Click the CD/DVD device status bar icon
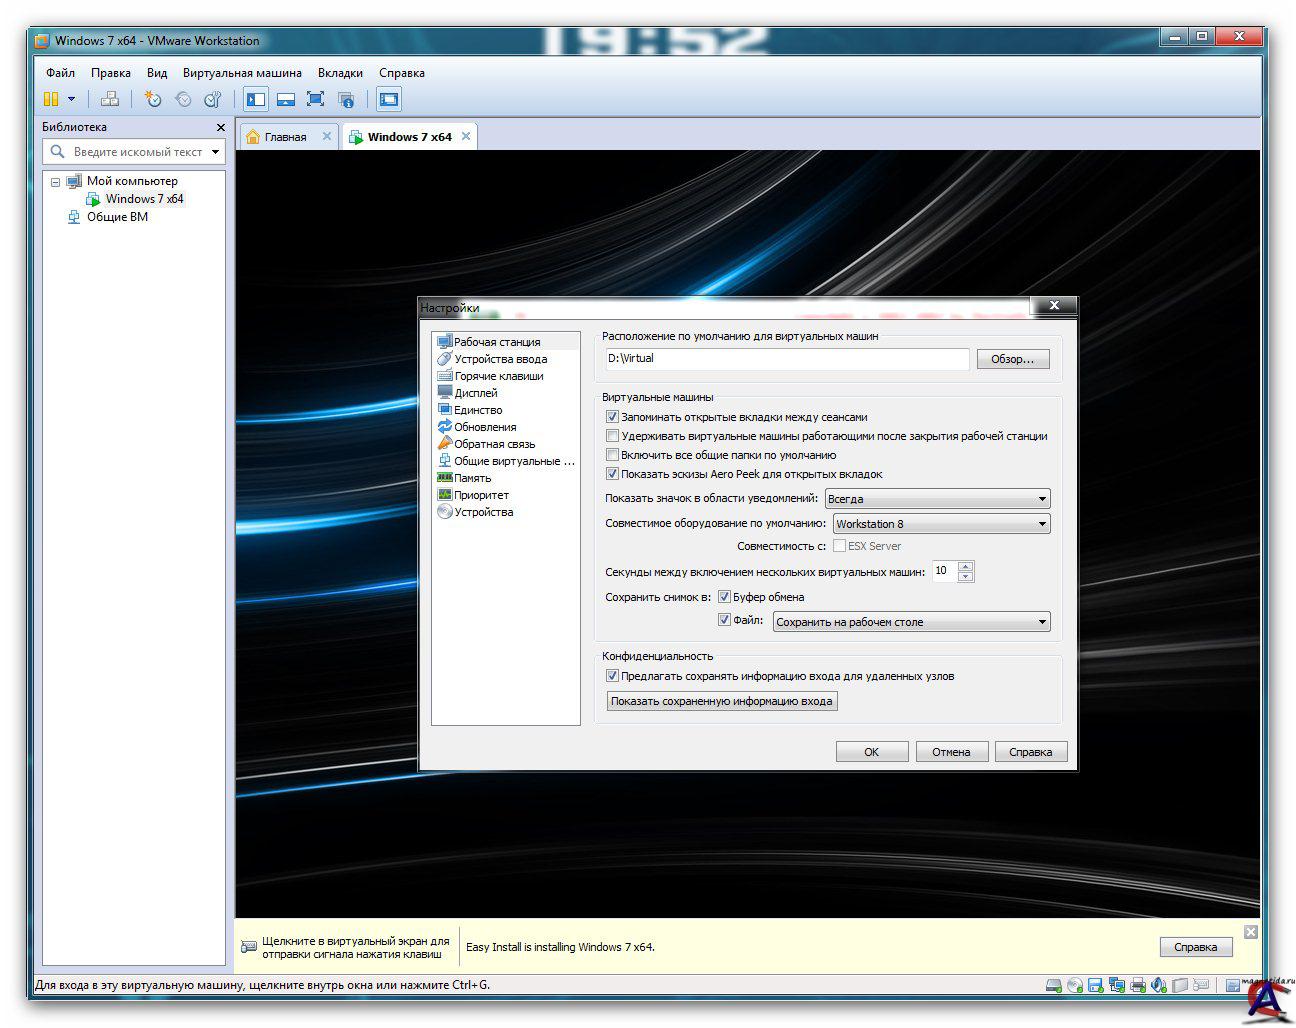This screenshot has width=1296, height=1028. pos(1074,985)
